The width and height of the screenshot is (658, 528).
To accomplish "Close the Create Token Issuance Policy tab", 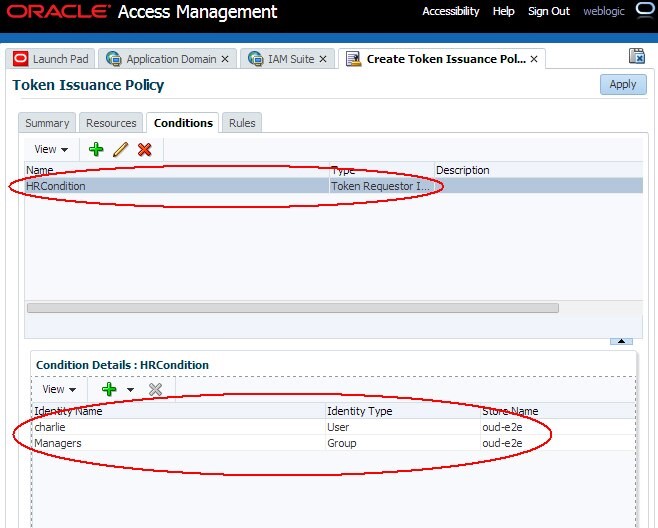I will tap(534, 59).
